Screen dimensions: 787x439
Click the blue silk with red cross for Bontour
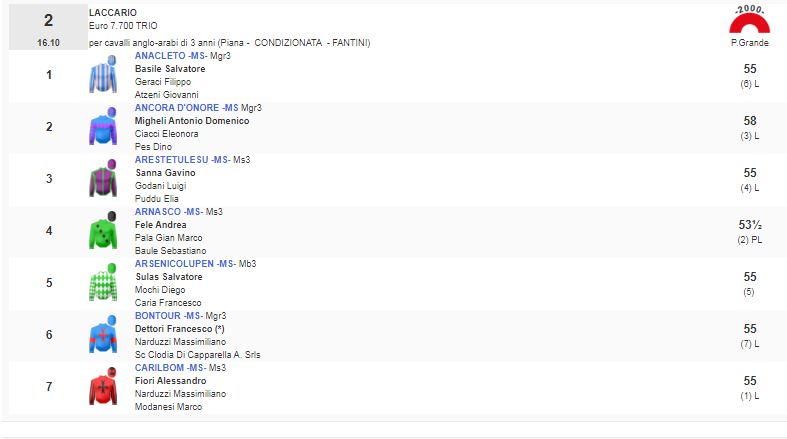[103, 335]
